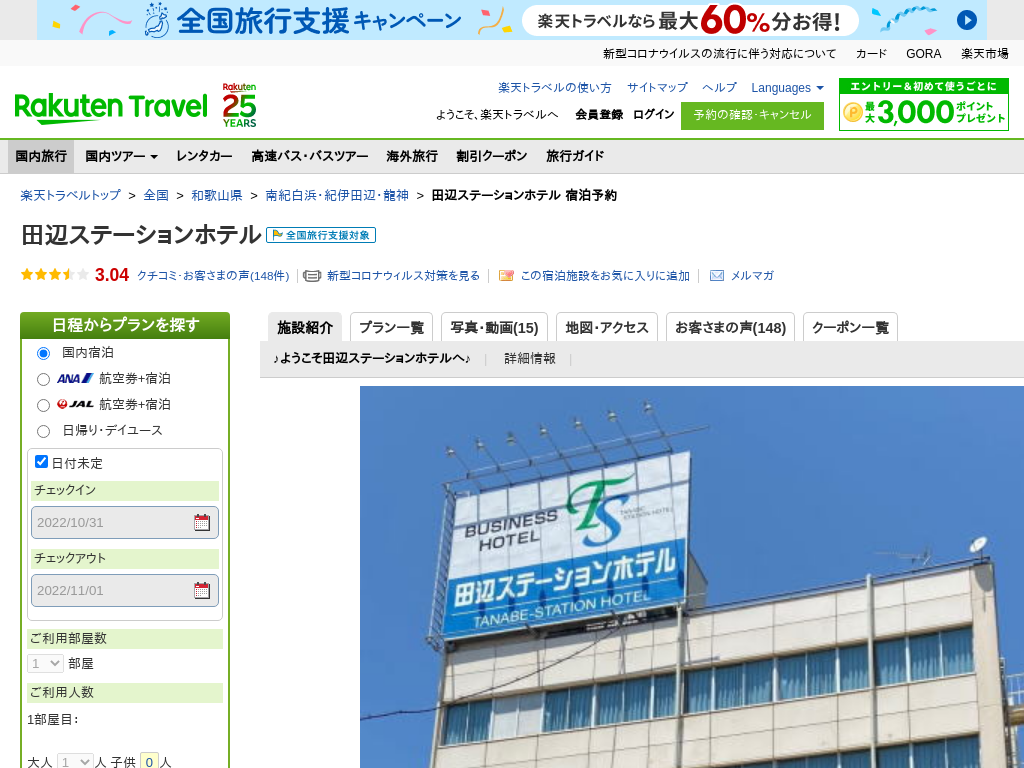Expand the 国内ツアー menu dropdown
This screenshot has height=768, width=1024.
pos(121,156)
